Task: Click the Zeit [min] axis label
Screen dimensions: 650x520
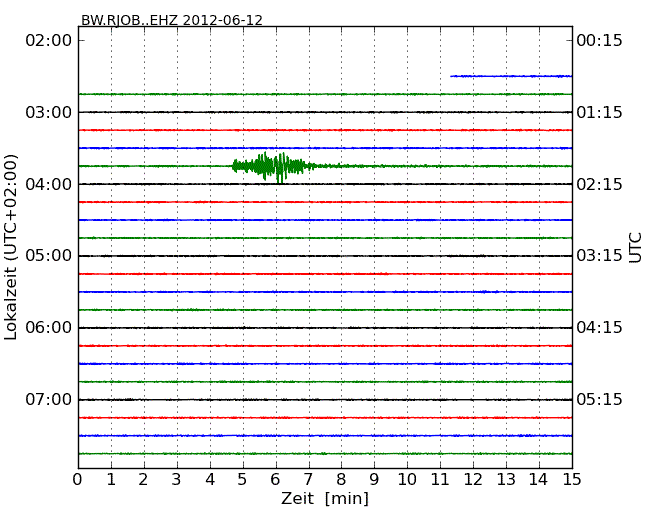Action: point(325,498)
